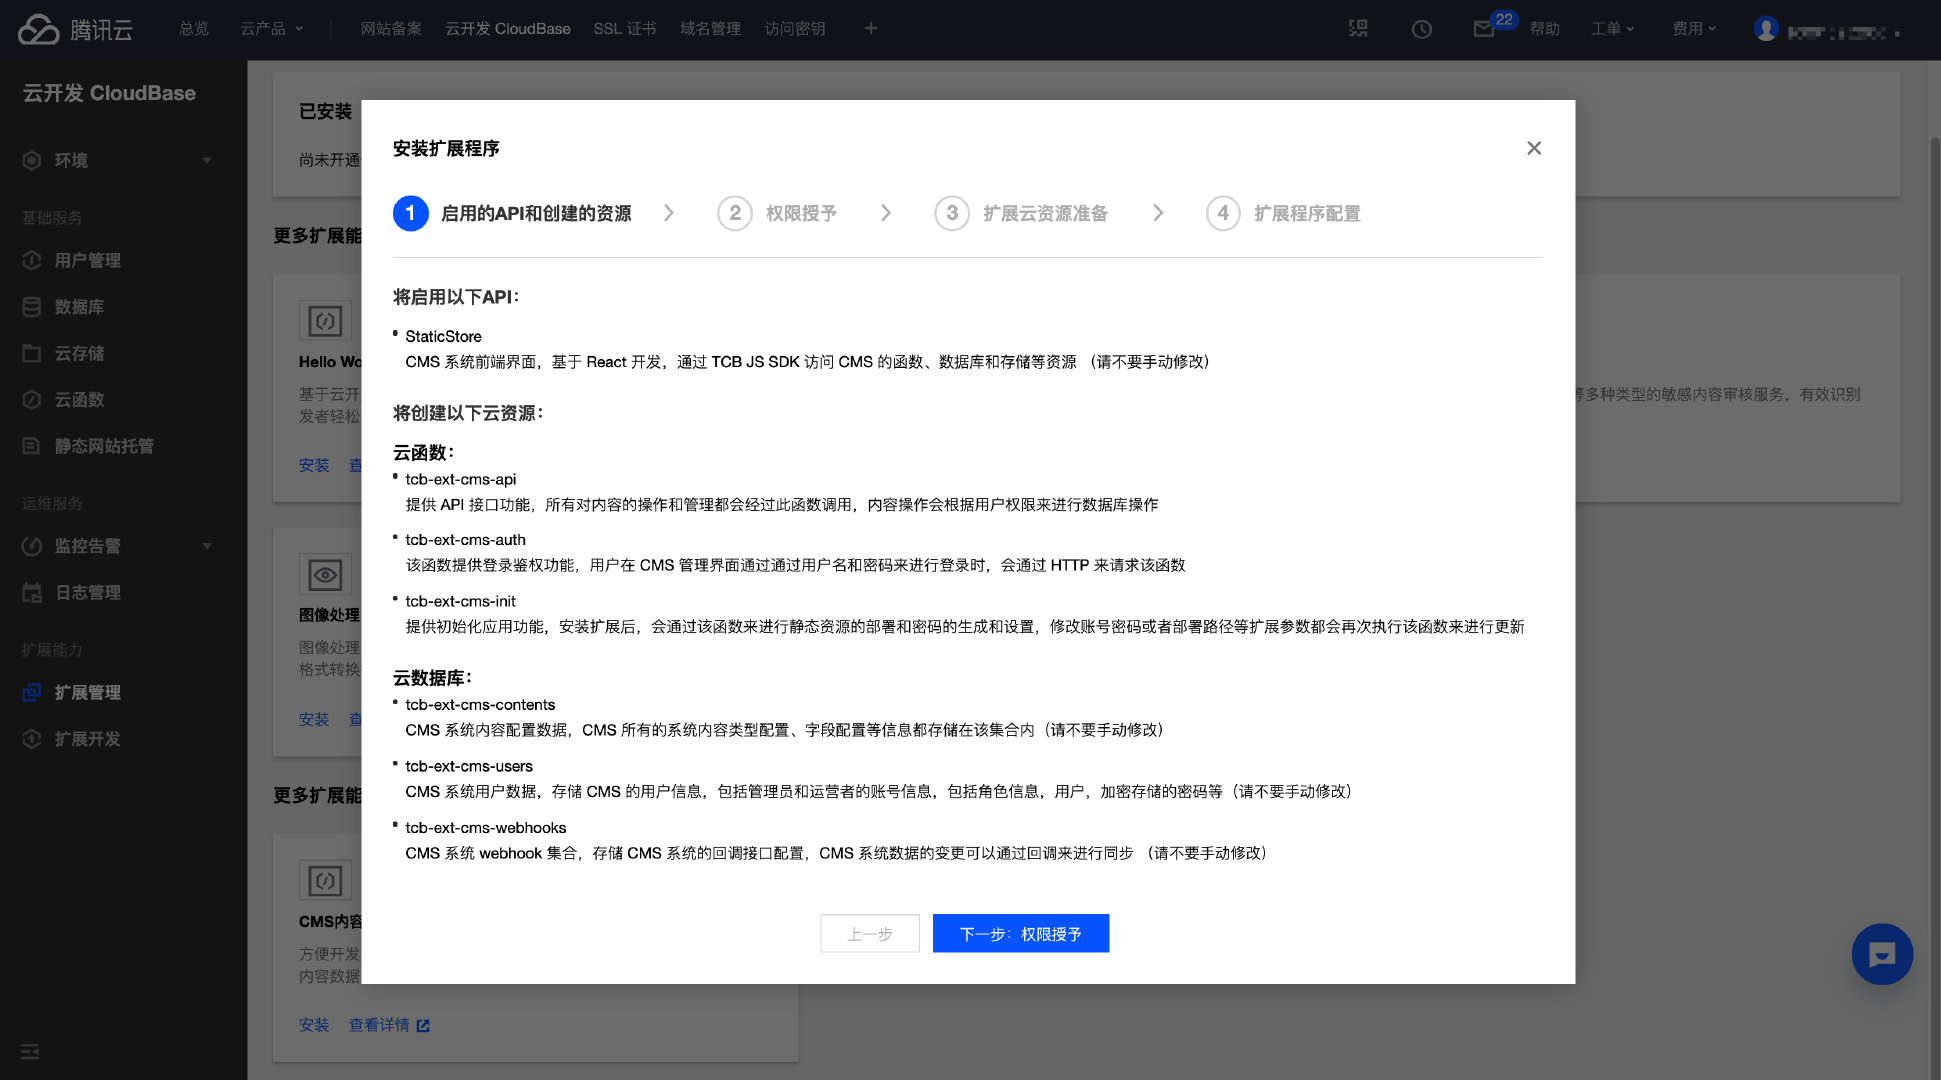This screenshot has height=1080, width=1941.
Task: Open SSL 证书 in top navigation
Action: 624,29
